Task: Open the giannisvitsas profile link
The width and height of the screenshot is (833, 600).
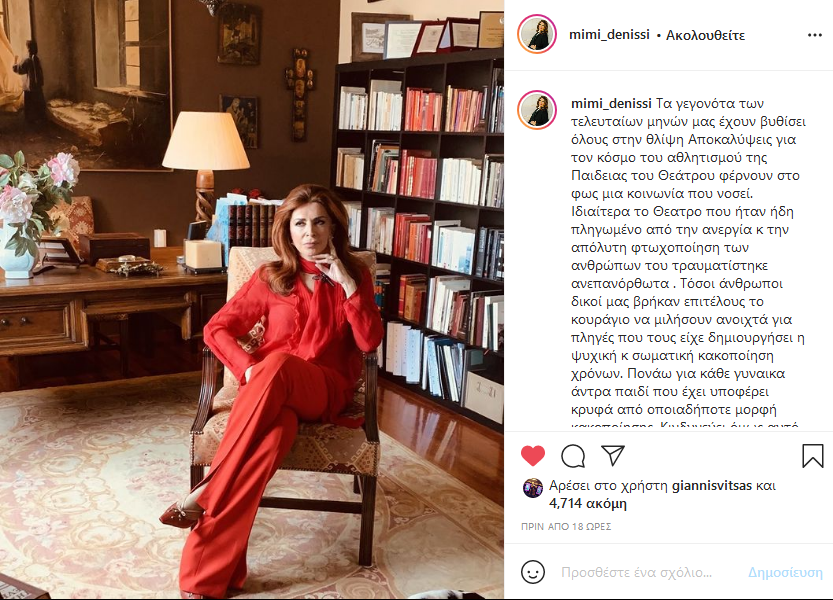Action: click(x=712, y=485)
